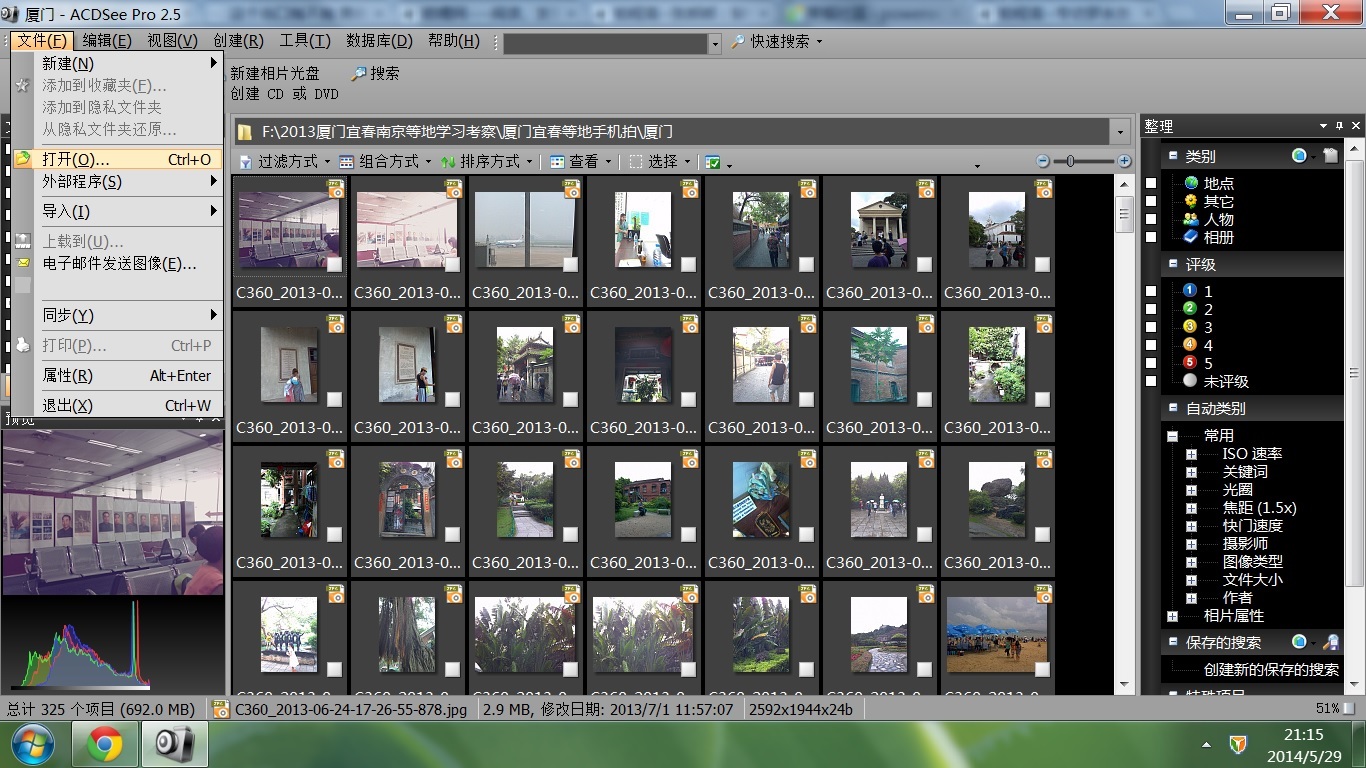The image size is (1366, 768).
Task: Choose 打开(O)... from the 文件 menu
Action: coord(118,159)
